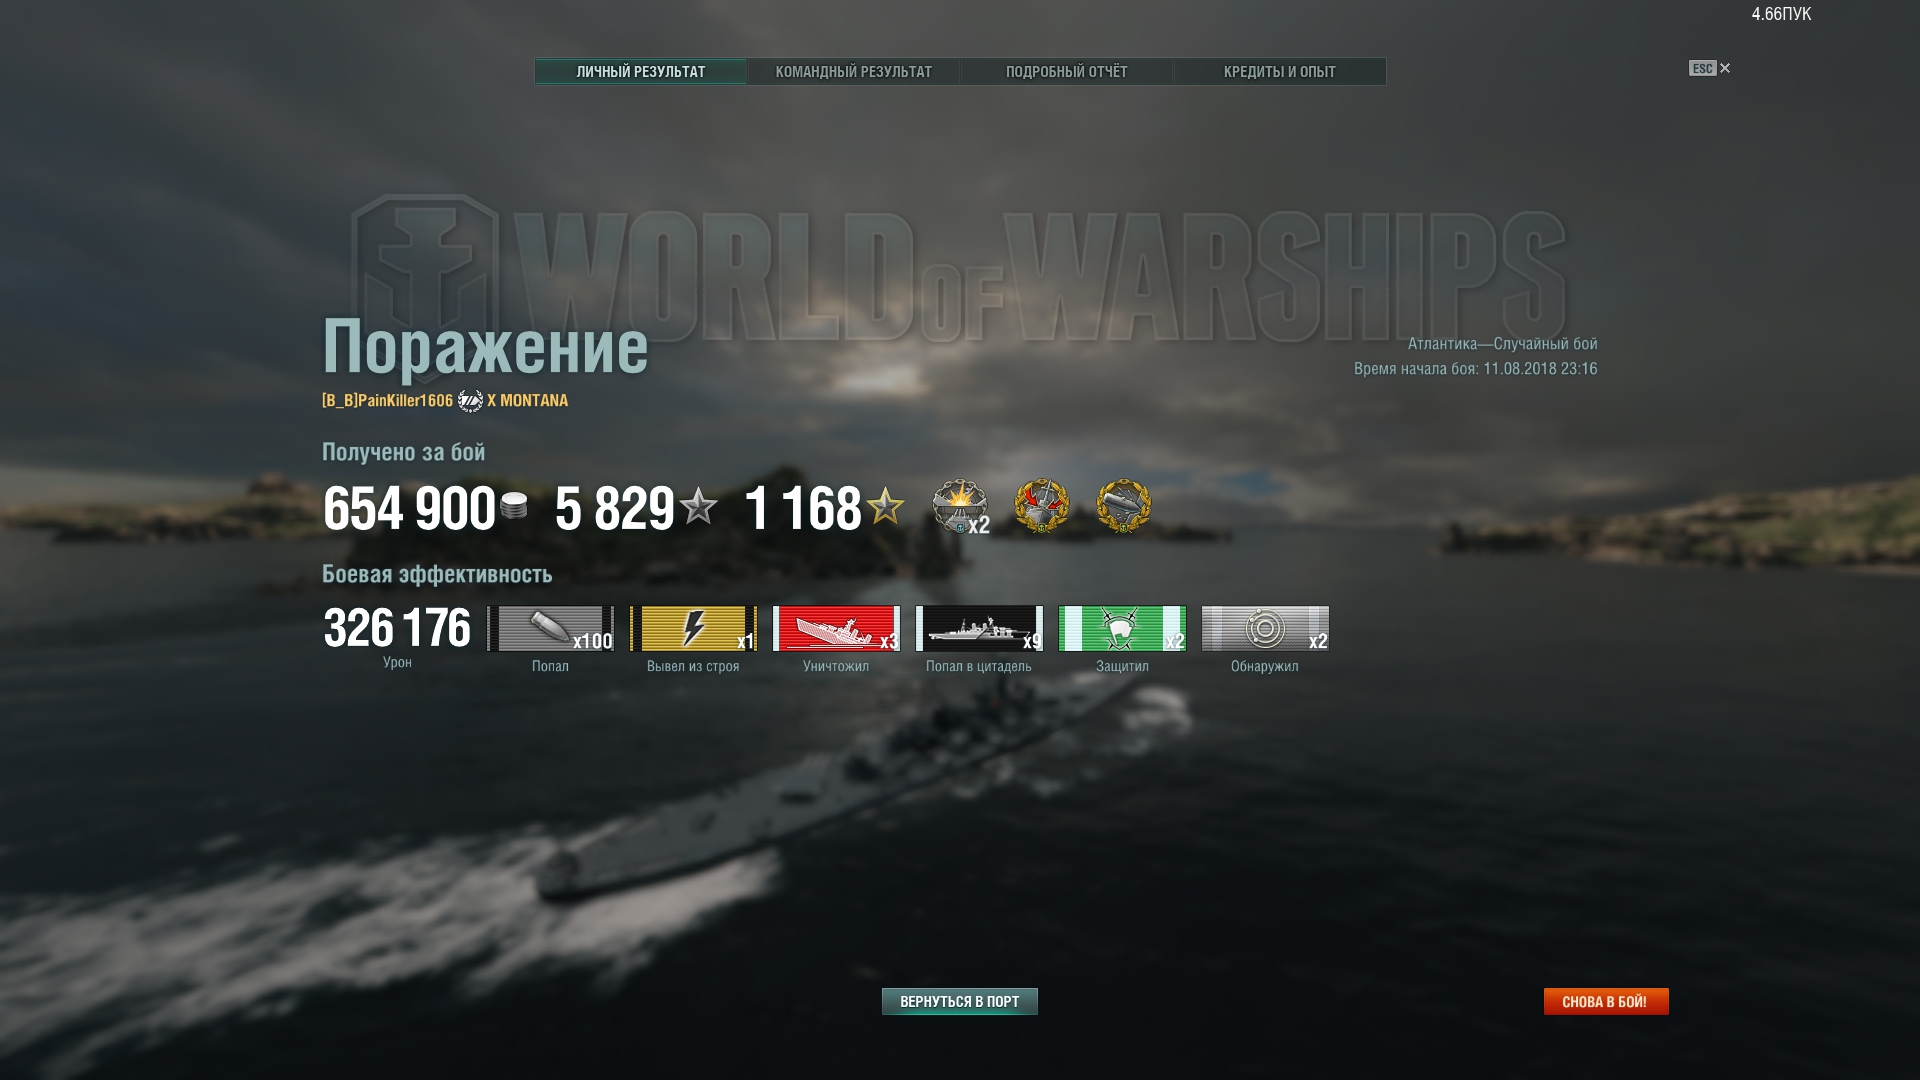Open the Кредиты и опыт tab
This screenshot has height=1080, width=1920.
coord(1279,72)
